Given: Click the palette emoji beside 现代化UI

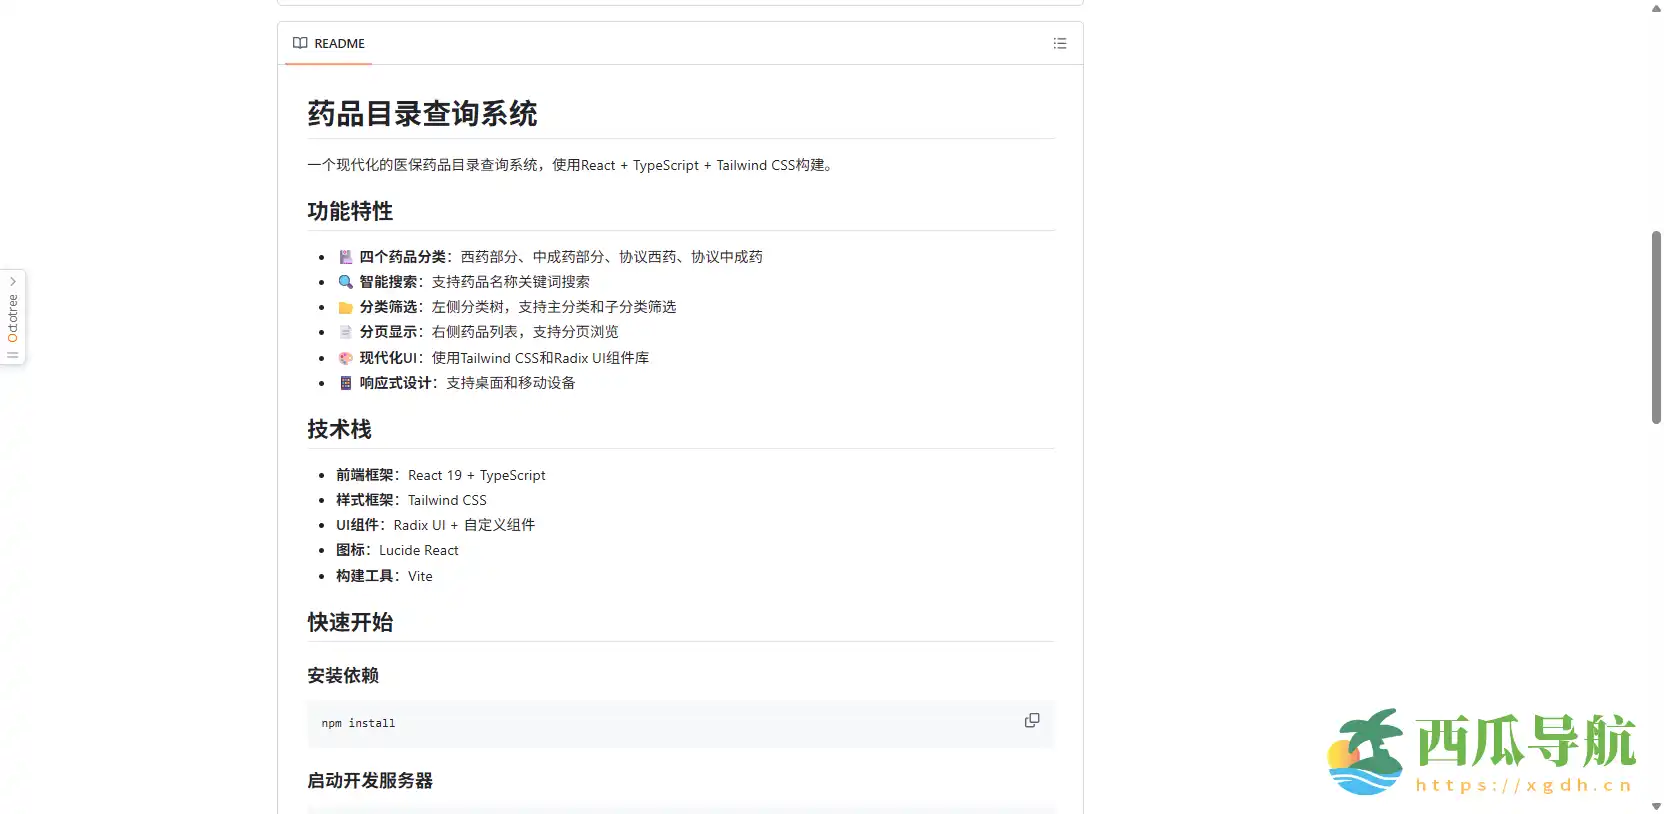Looking at the screenshot, I should pyautogui.click(x=345, y=358).
